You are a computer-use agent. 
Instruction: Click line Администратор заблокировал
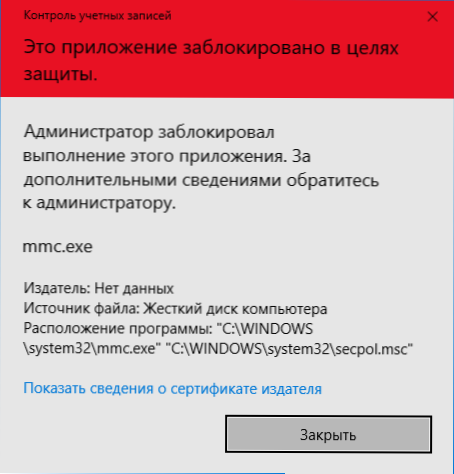tap(149, 132)
